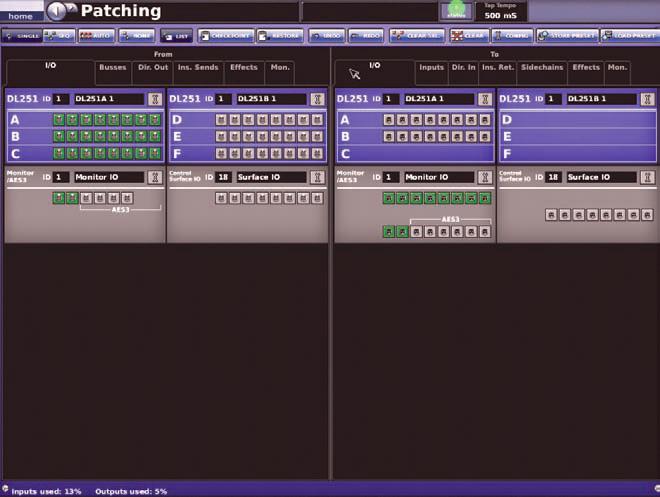
Task: Click the REDO toolbar button
Action: (x=366, y=36)
